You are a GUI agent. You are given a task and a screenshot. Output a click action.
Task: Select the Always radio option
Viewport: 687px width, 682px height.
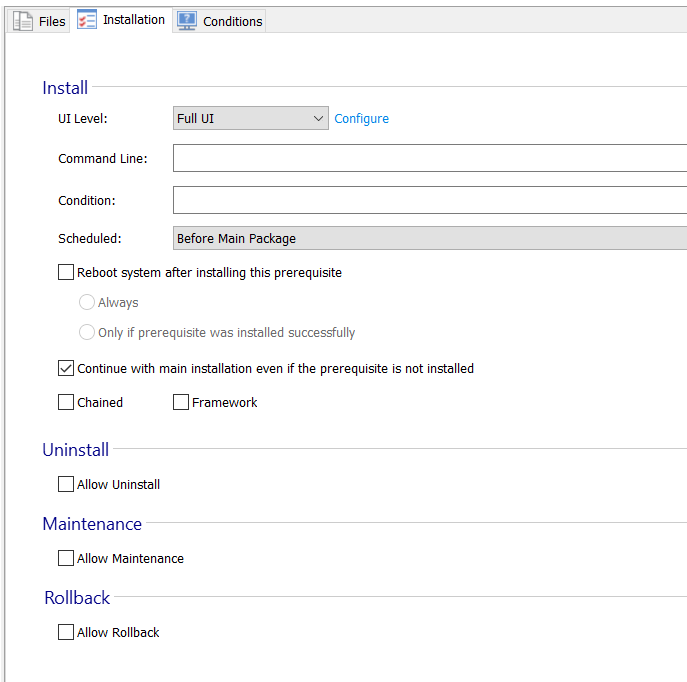point(87,302)
